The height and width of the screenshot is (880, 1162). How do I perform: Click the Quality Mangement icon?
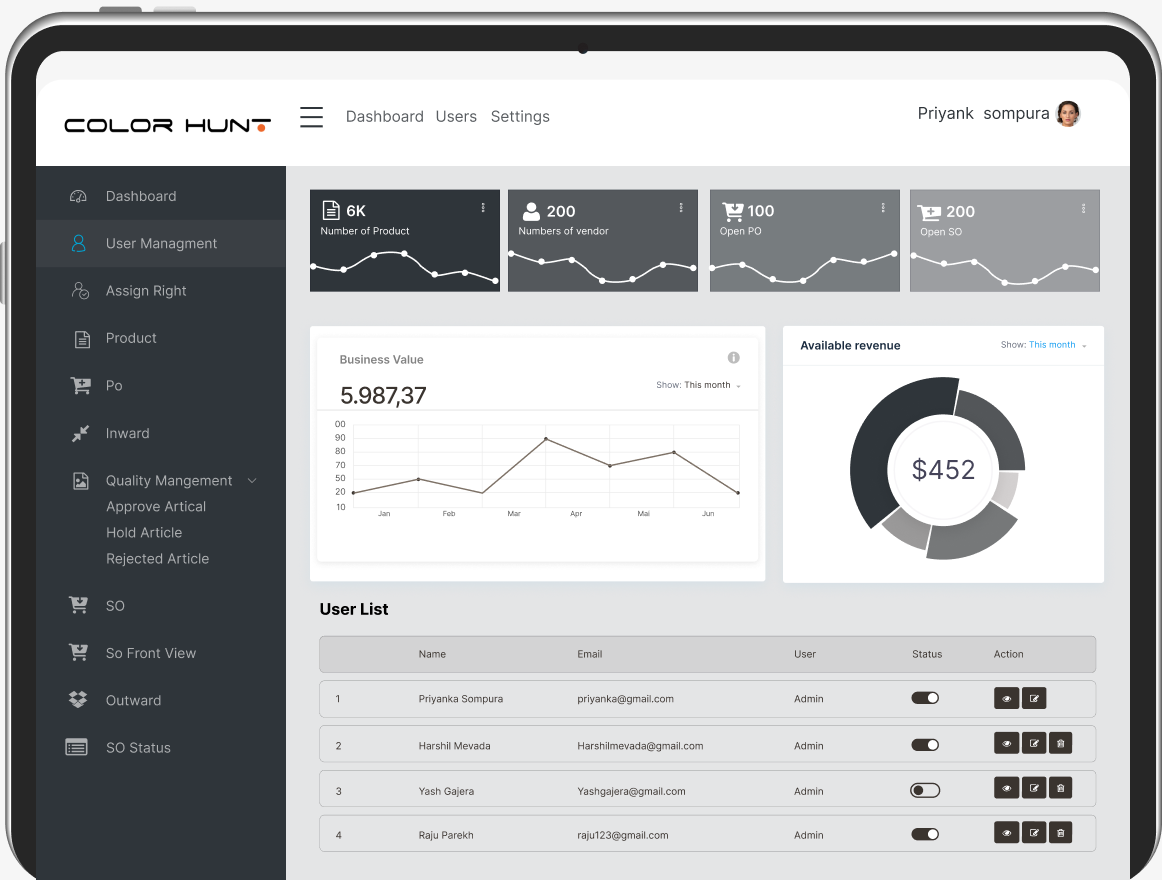click(x=81, y=481)
